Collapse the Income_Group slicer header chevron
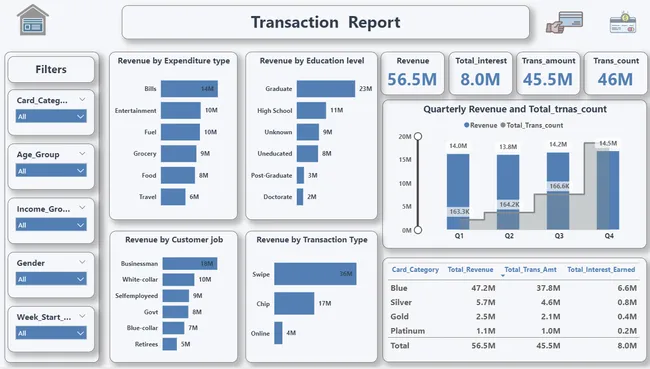 click(x=82, y=208)
